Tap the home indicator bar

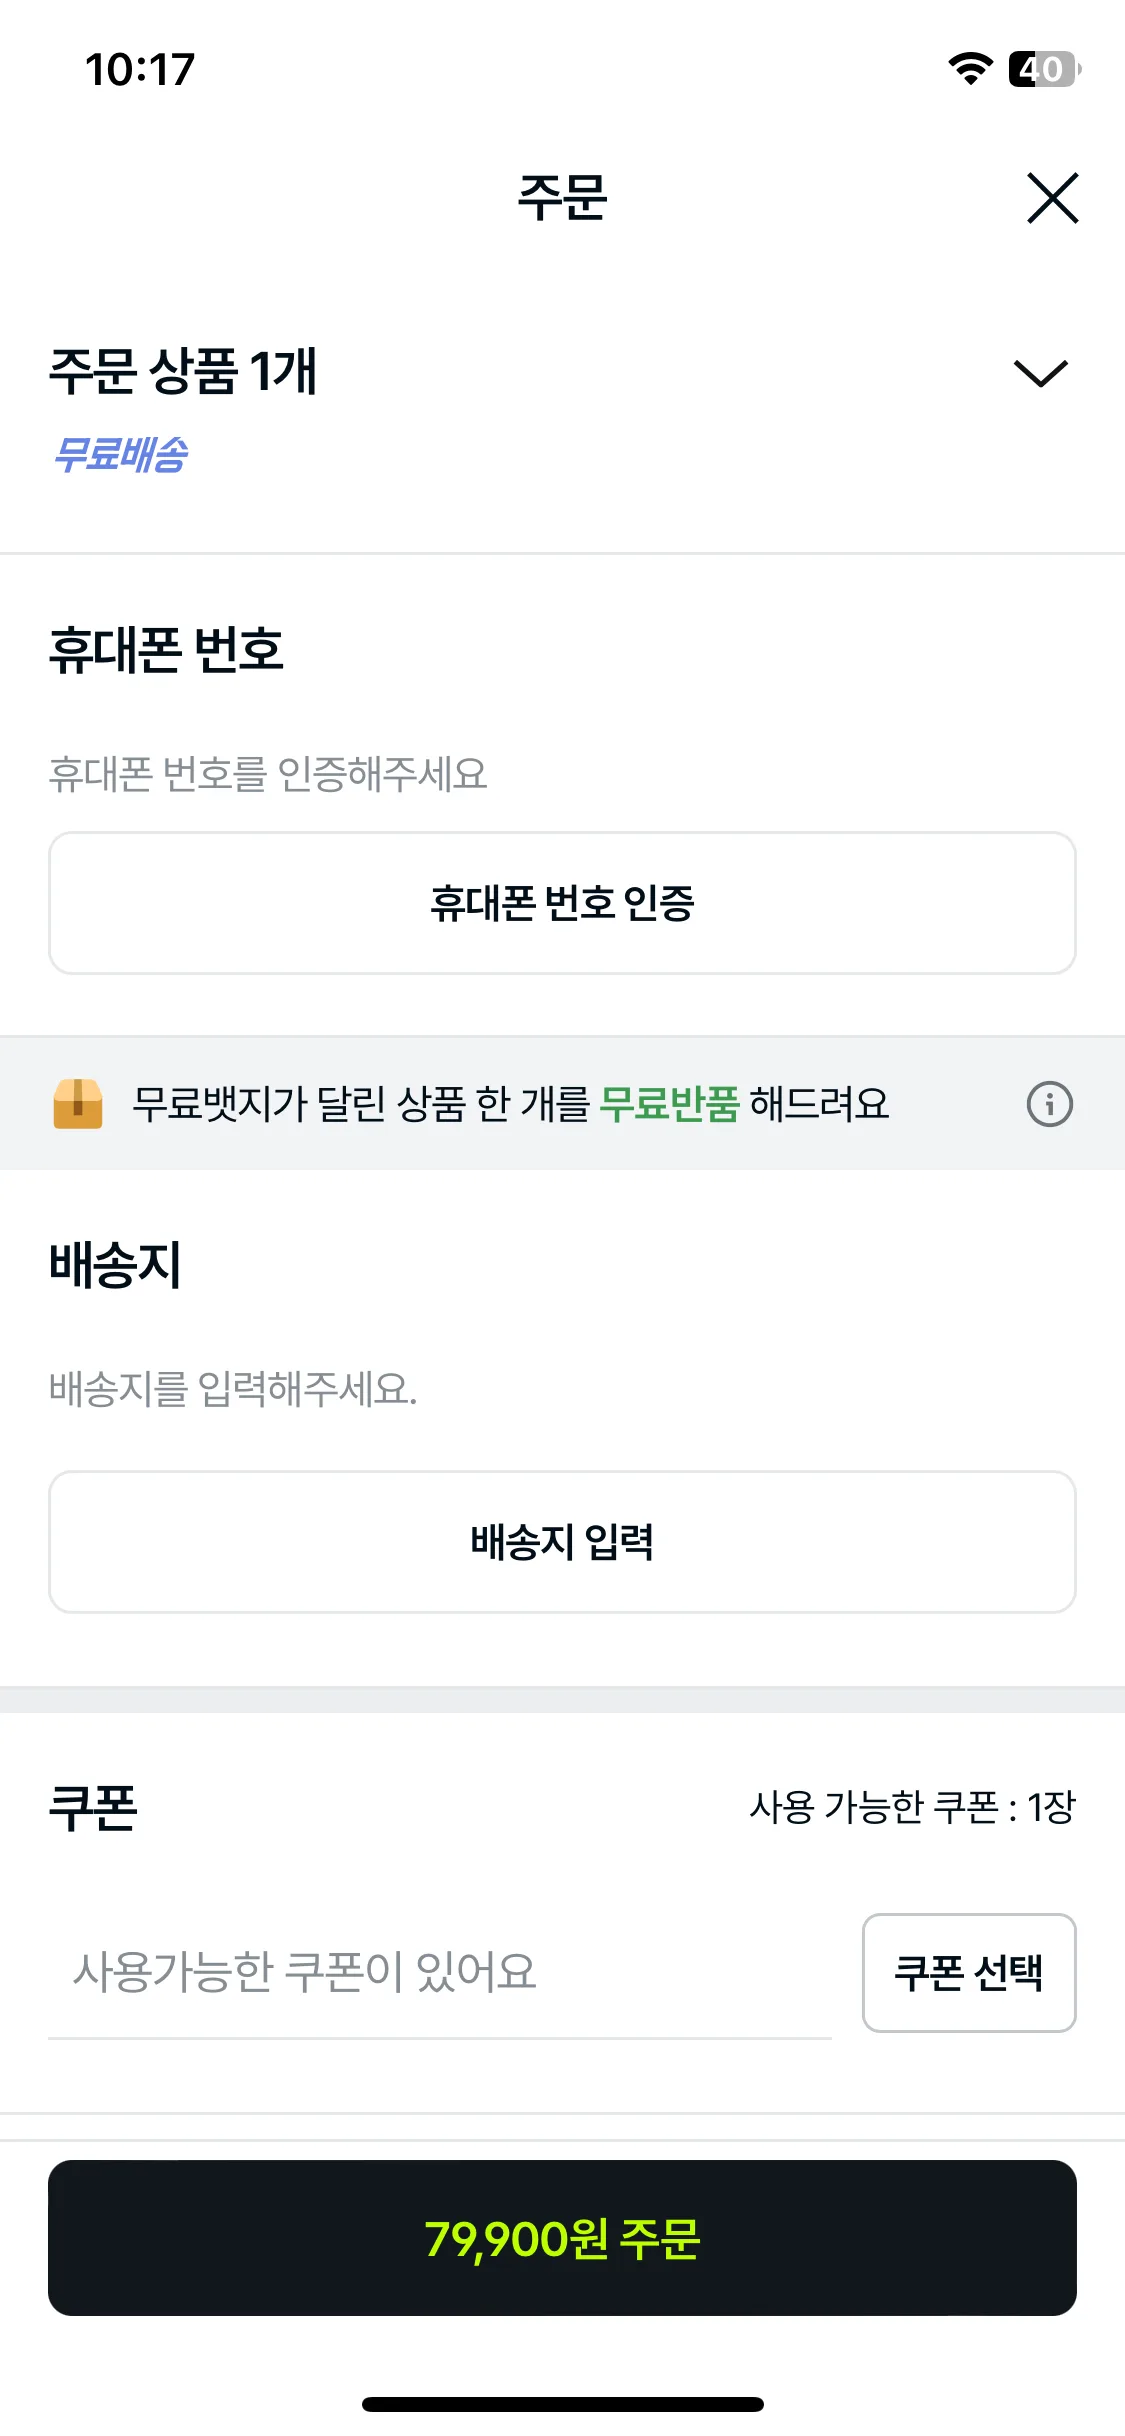562,2404
